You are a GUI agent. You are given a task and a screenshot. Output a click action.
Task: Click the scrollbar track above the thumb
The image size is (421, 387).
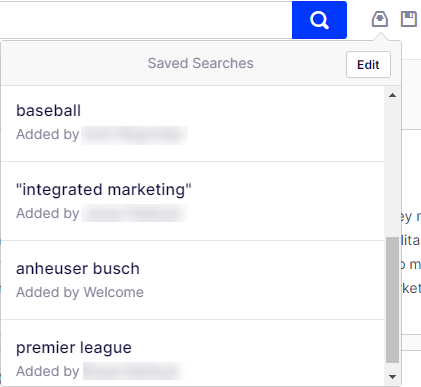click(x=393, y=168)
